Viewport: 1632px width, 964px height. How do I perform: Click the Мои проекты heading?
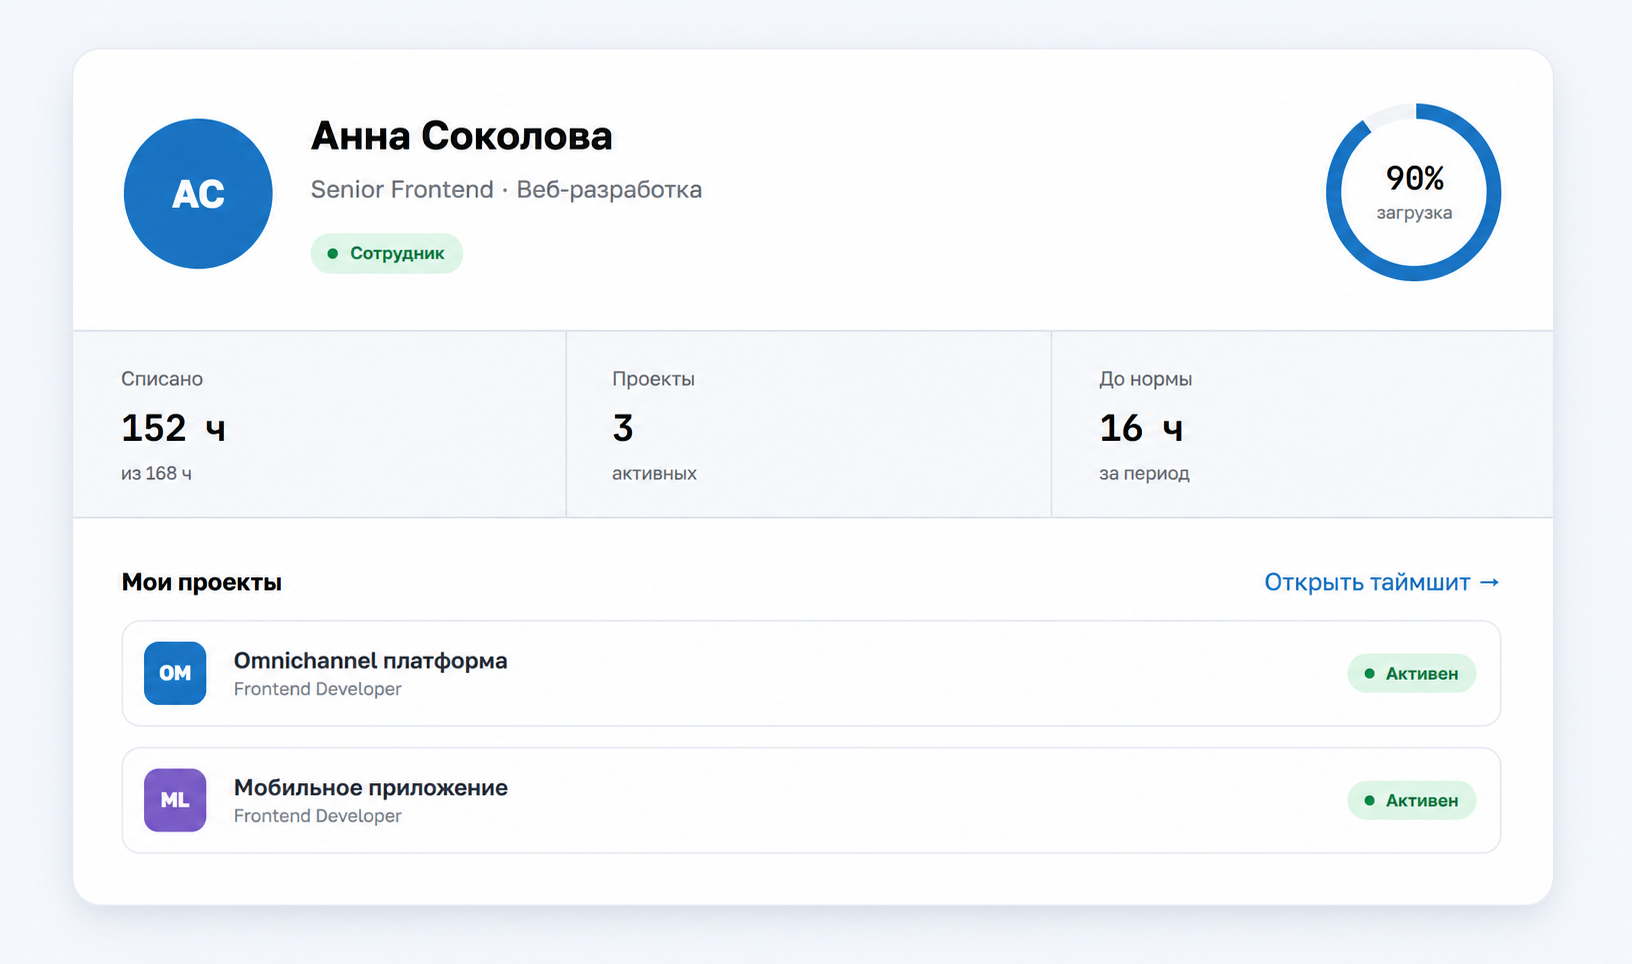(202, 582)
